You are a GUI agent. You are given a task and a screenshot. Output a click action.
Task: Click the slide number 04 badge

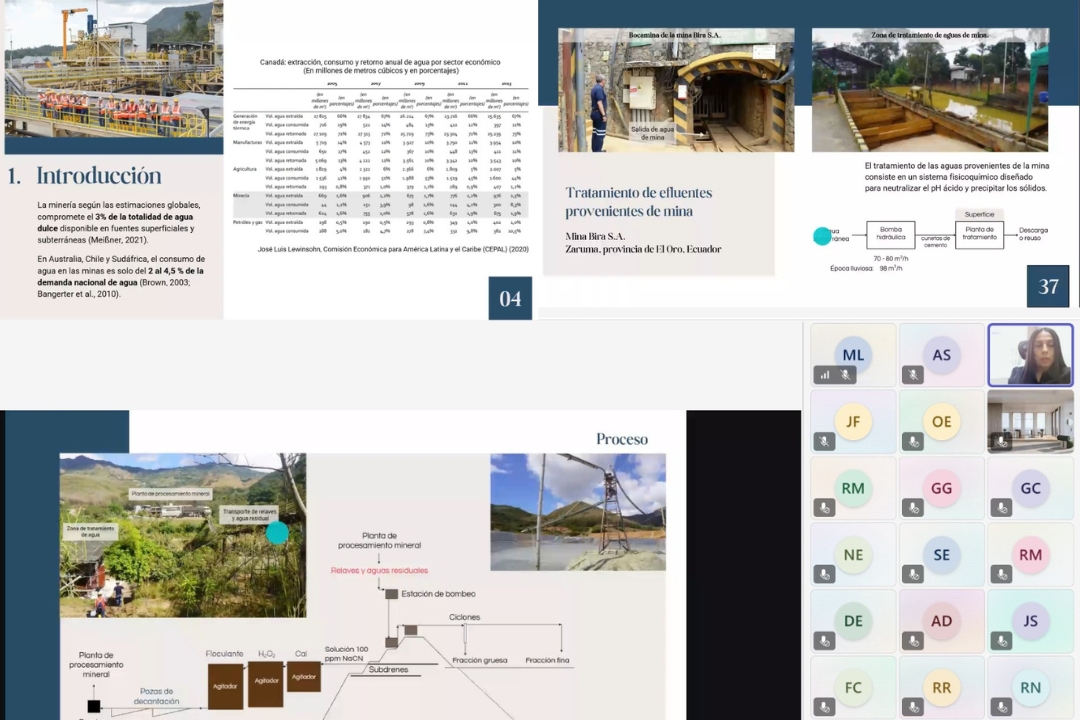(510, 298)
